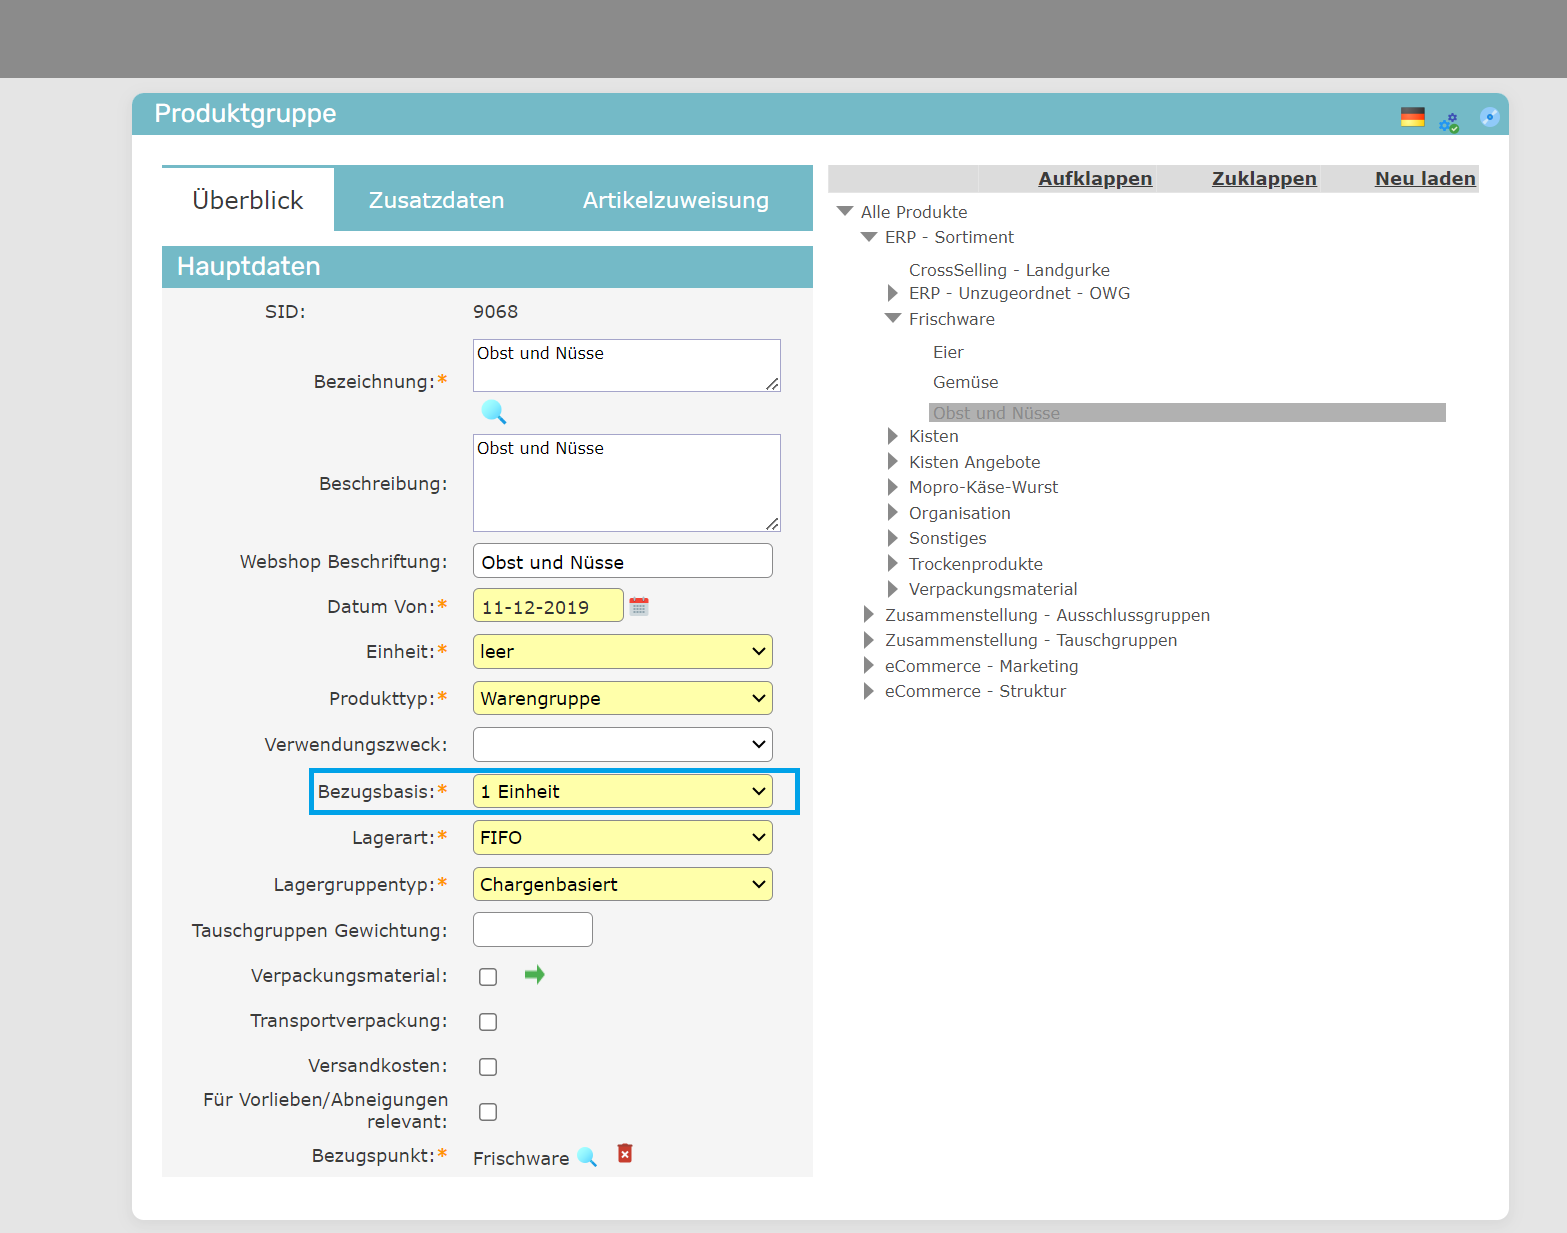Tick the Transportverpackung checkbox
The width and height of the screenshot is (1567, 1233).
[x=488, y=1022]
